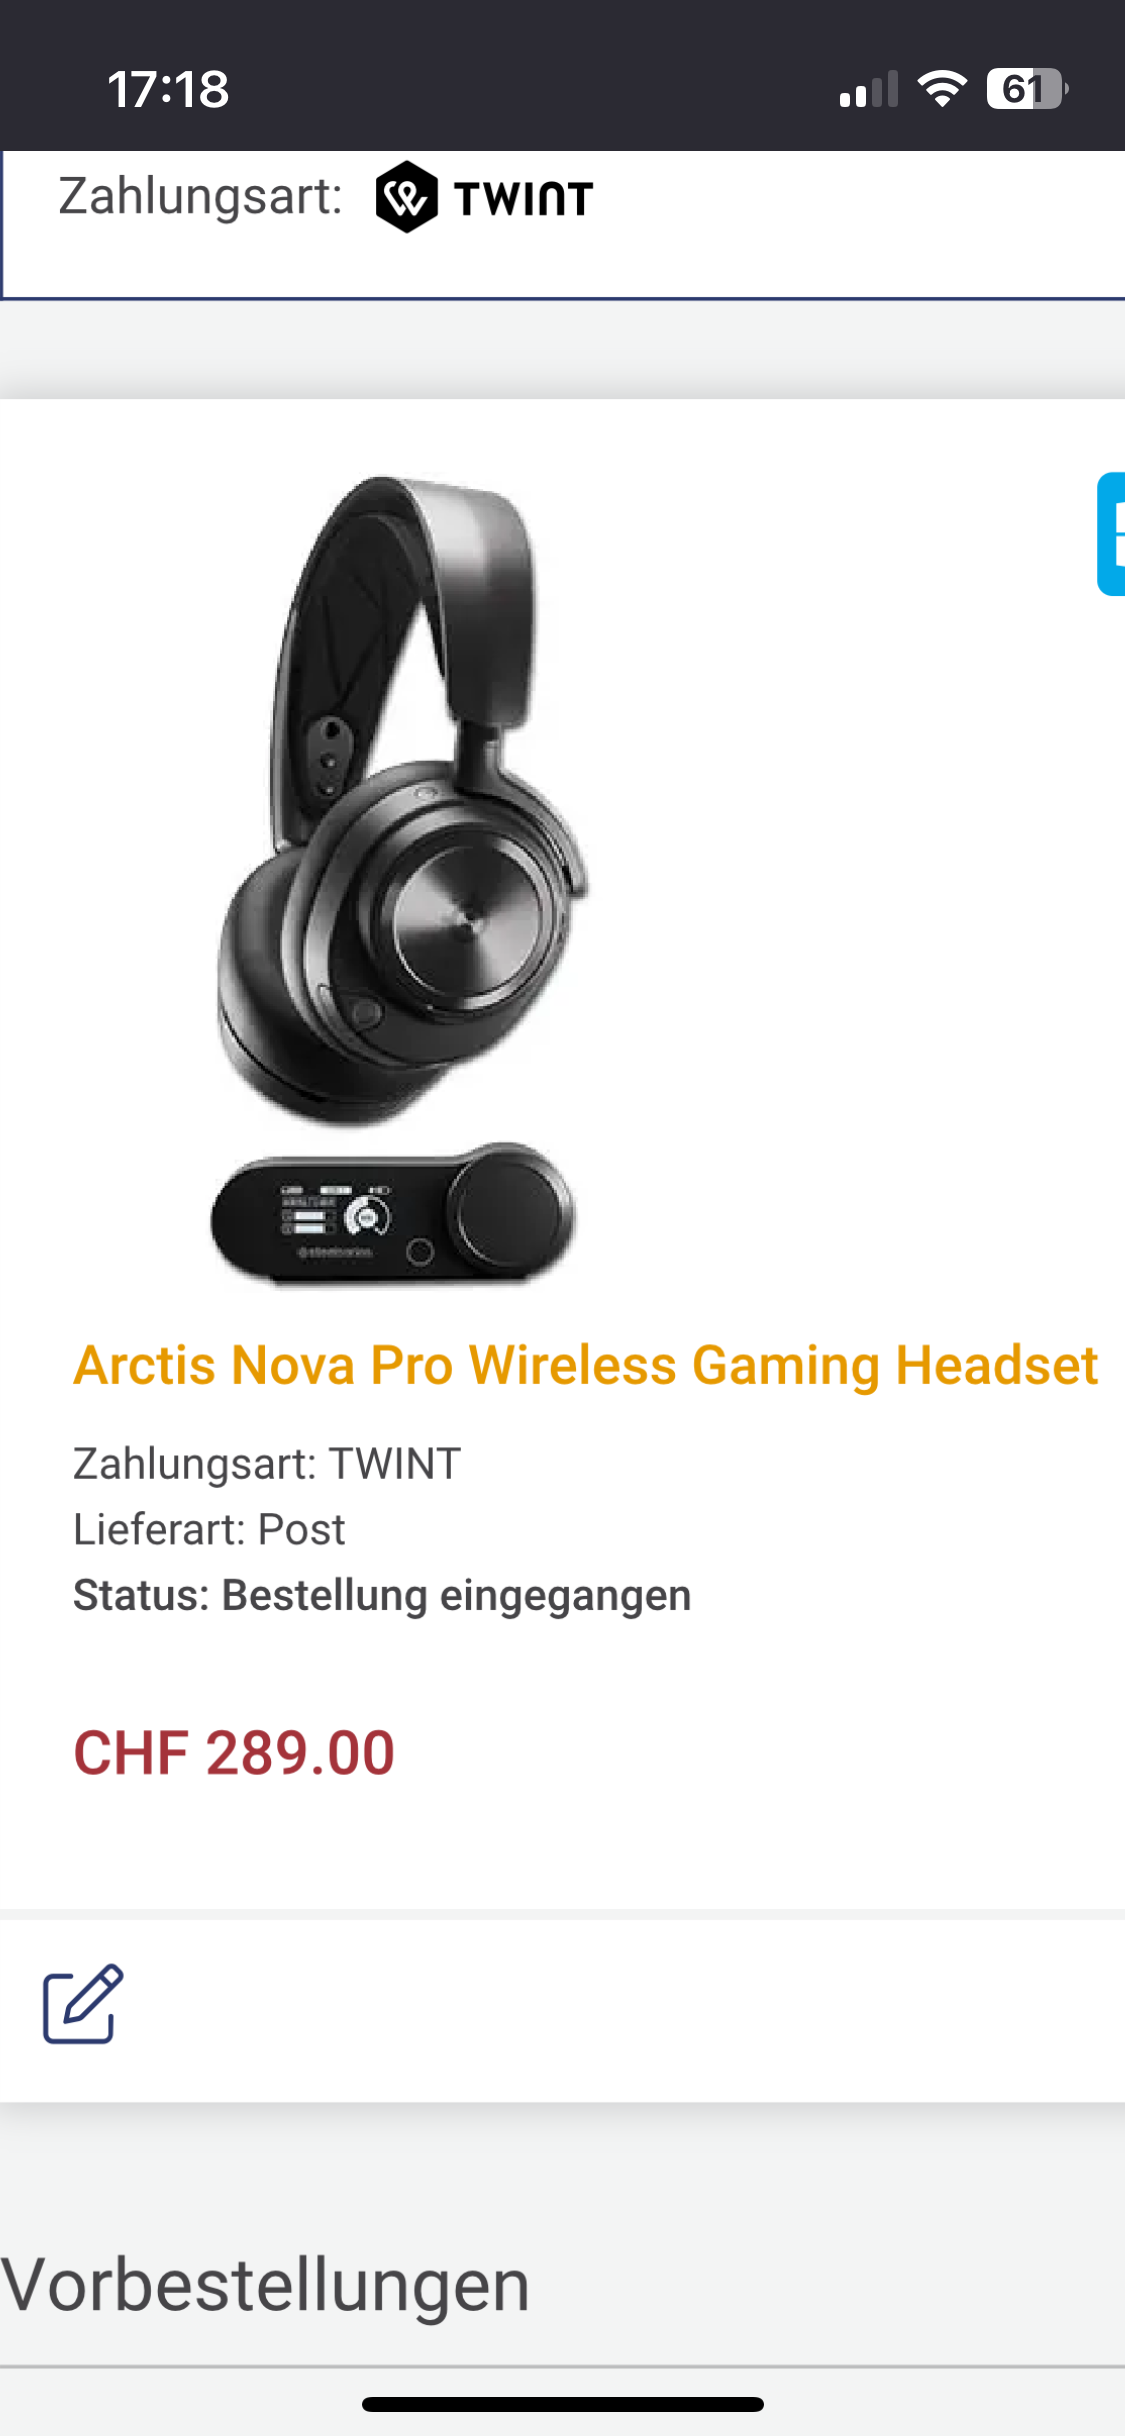Image resolution: width=1125 pixels, height=2436 pixels.
Task: Click the round volume knob on the base station
Action: tap(507, 1208)
